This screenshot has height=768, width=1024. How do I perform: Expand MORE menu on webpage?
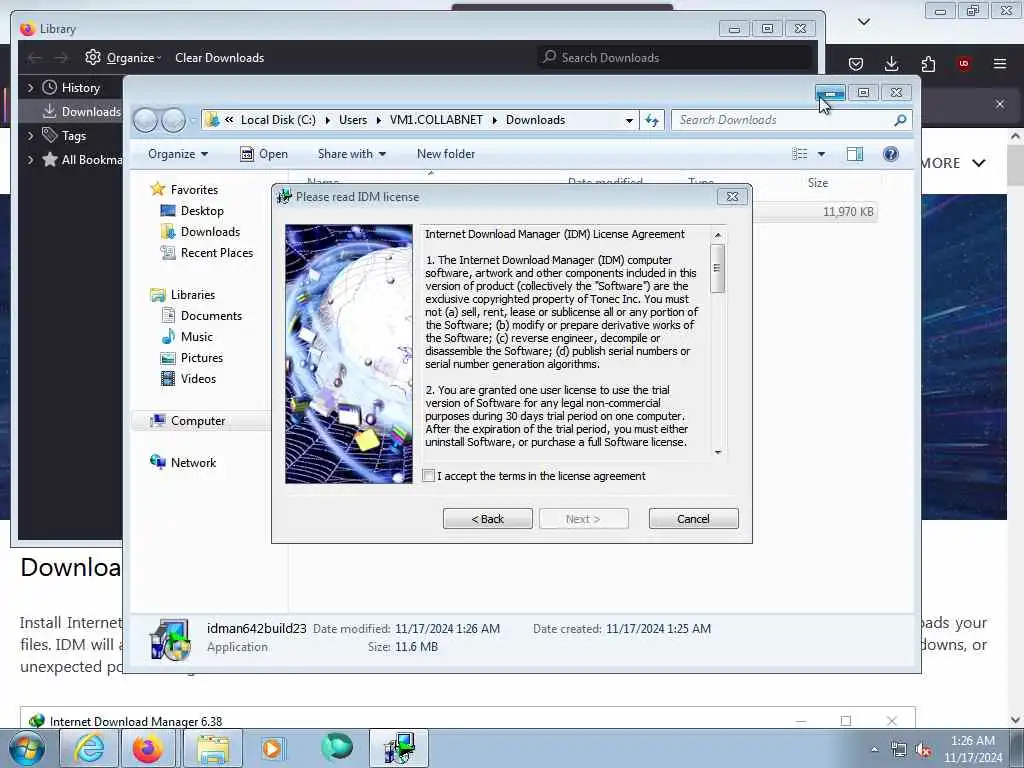953,163
